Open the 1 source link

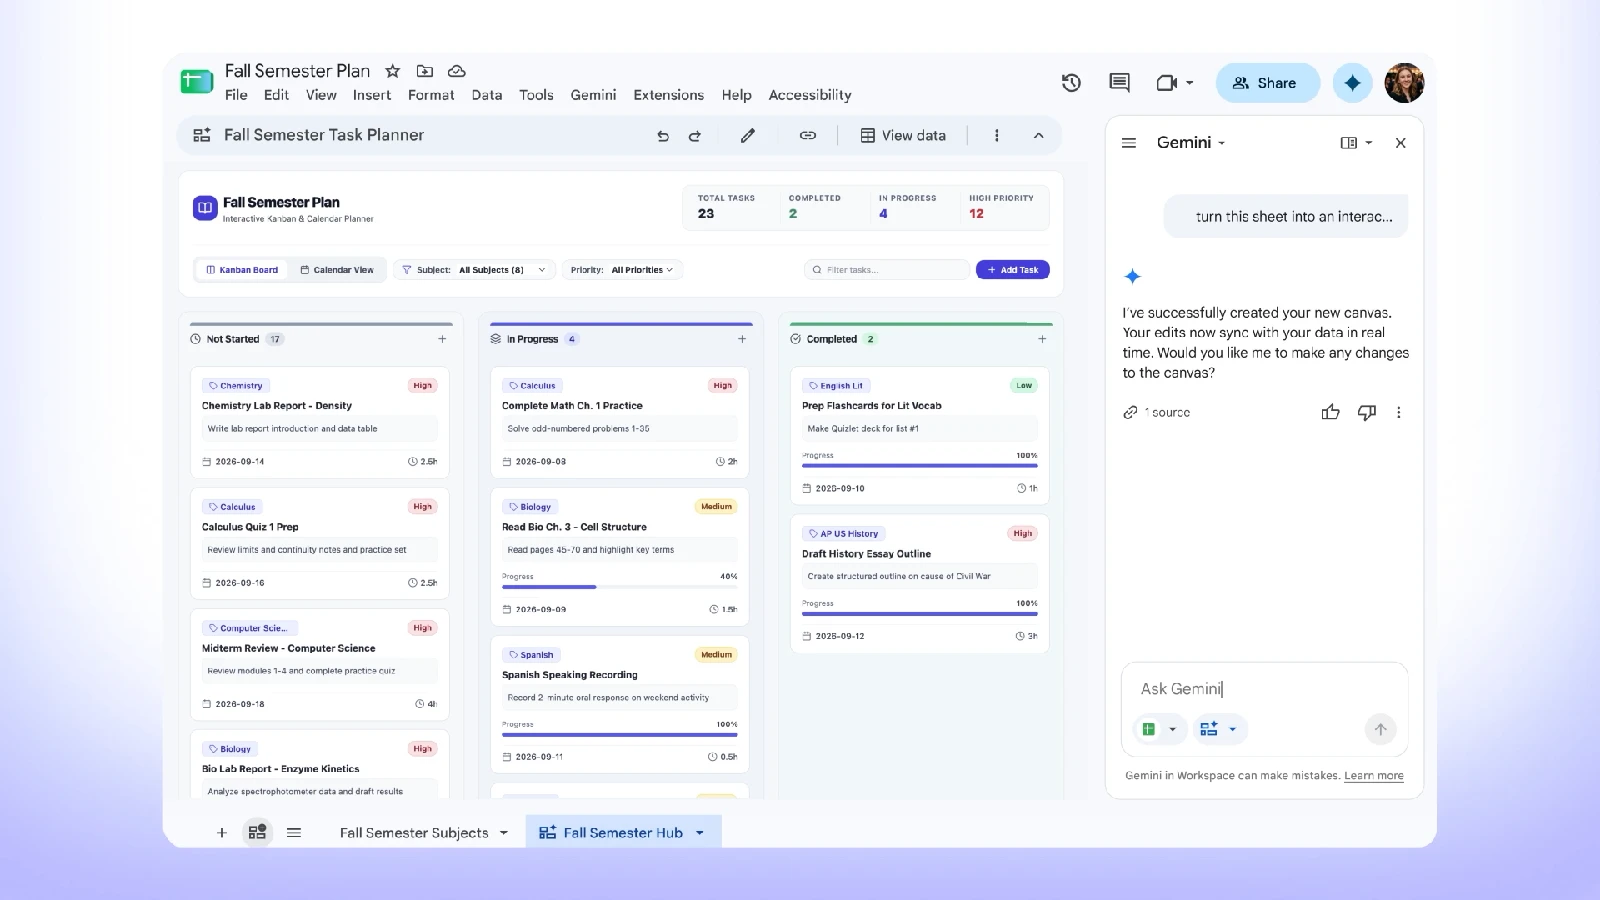pyautogui.click(x=1157, y=412)
